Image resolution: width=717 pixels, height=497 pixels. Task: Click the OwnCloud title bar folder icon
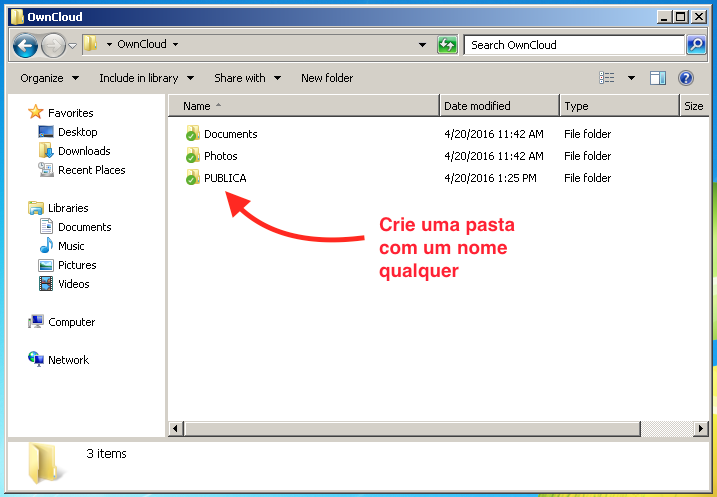[x=17, y=17]
